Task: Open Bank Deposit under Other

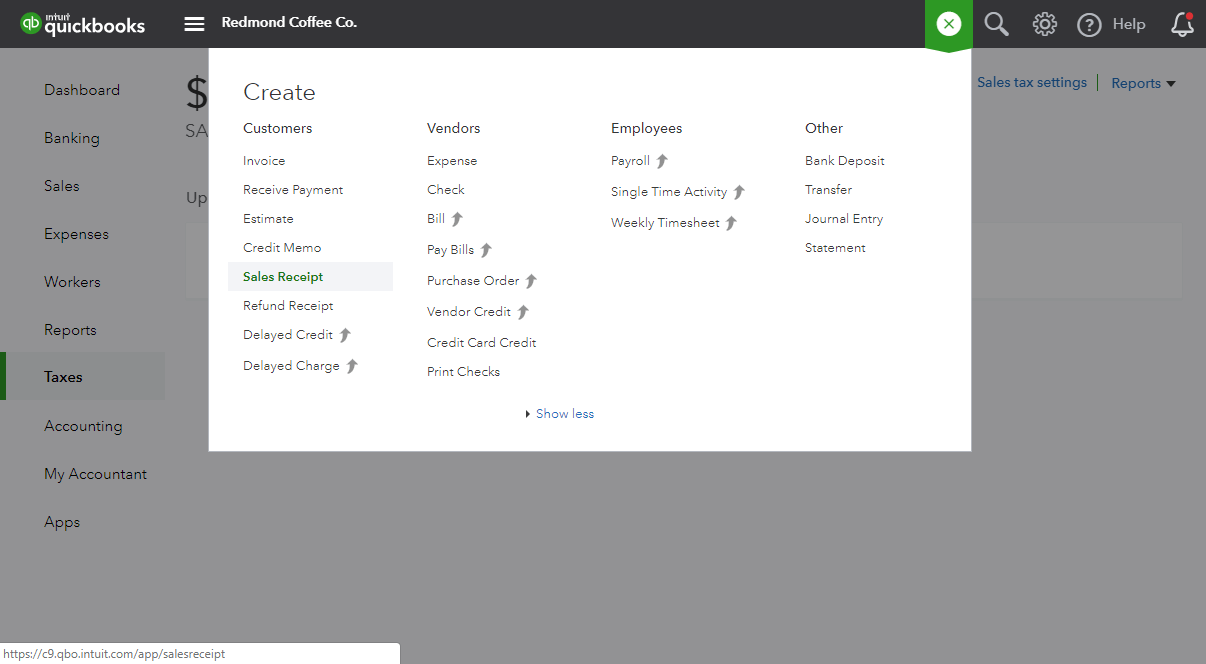Action: tap(844, 161)
